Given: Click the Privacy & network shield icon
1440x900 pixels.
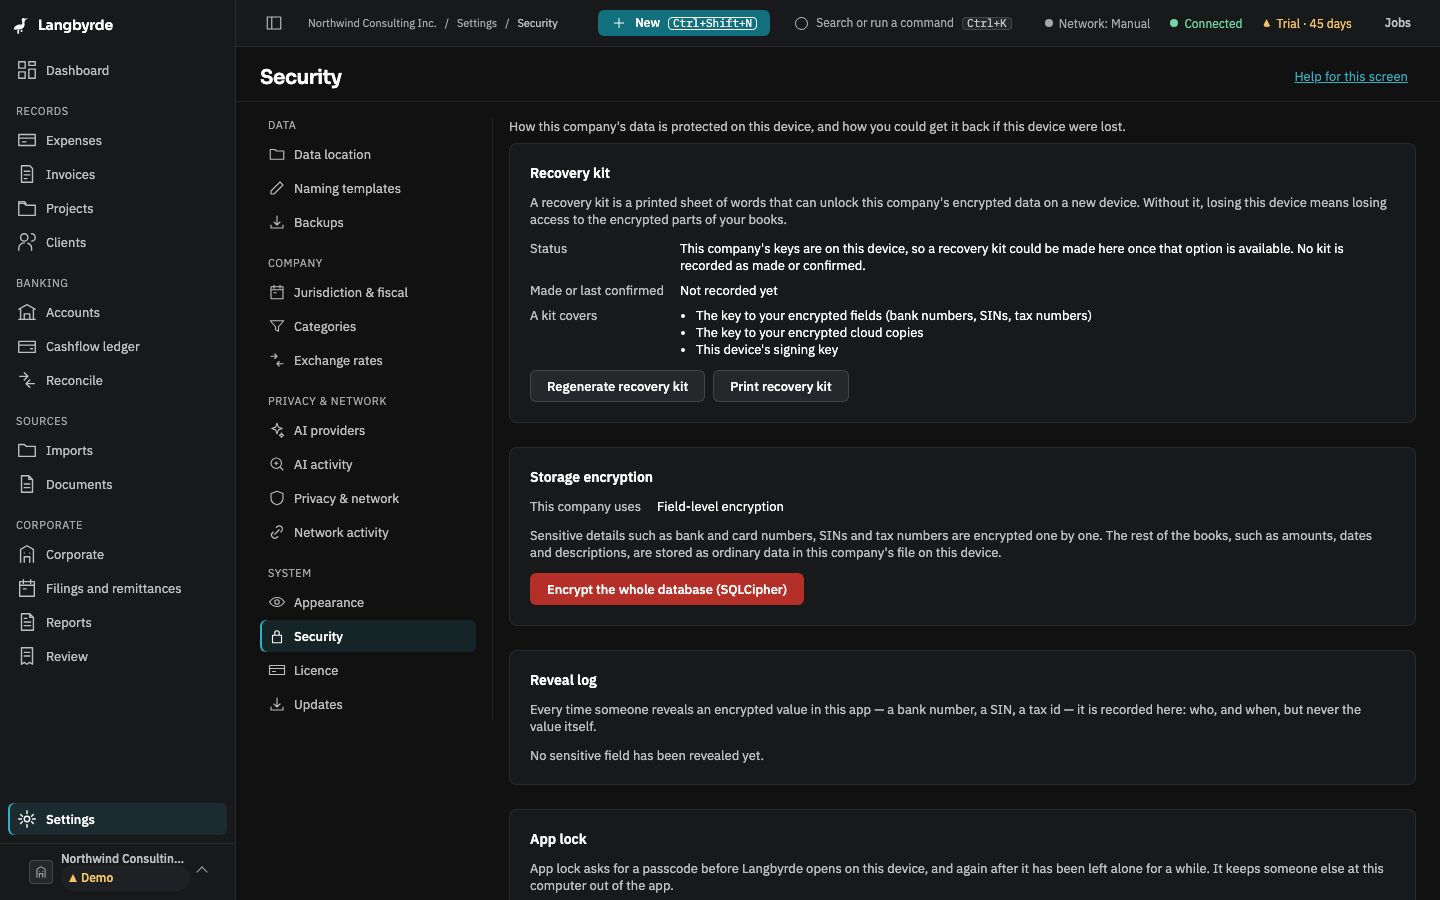Looking at the screenshot, I should coord(277,498).
